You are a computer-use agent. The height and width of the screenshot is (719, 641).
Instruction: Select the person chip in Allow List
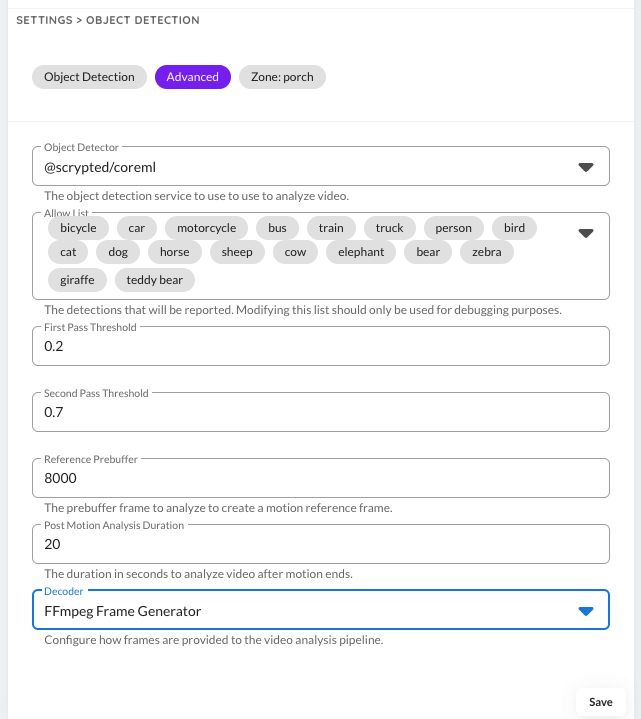coord(453,228)
